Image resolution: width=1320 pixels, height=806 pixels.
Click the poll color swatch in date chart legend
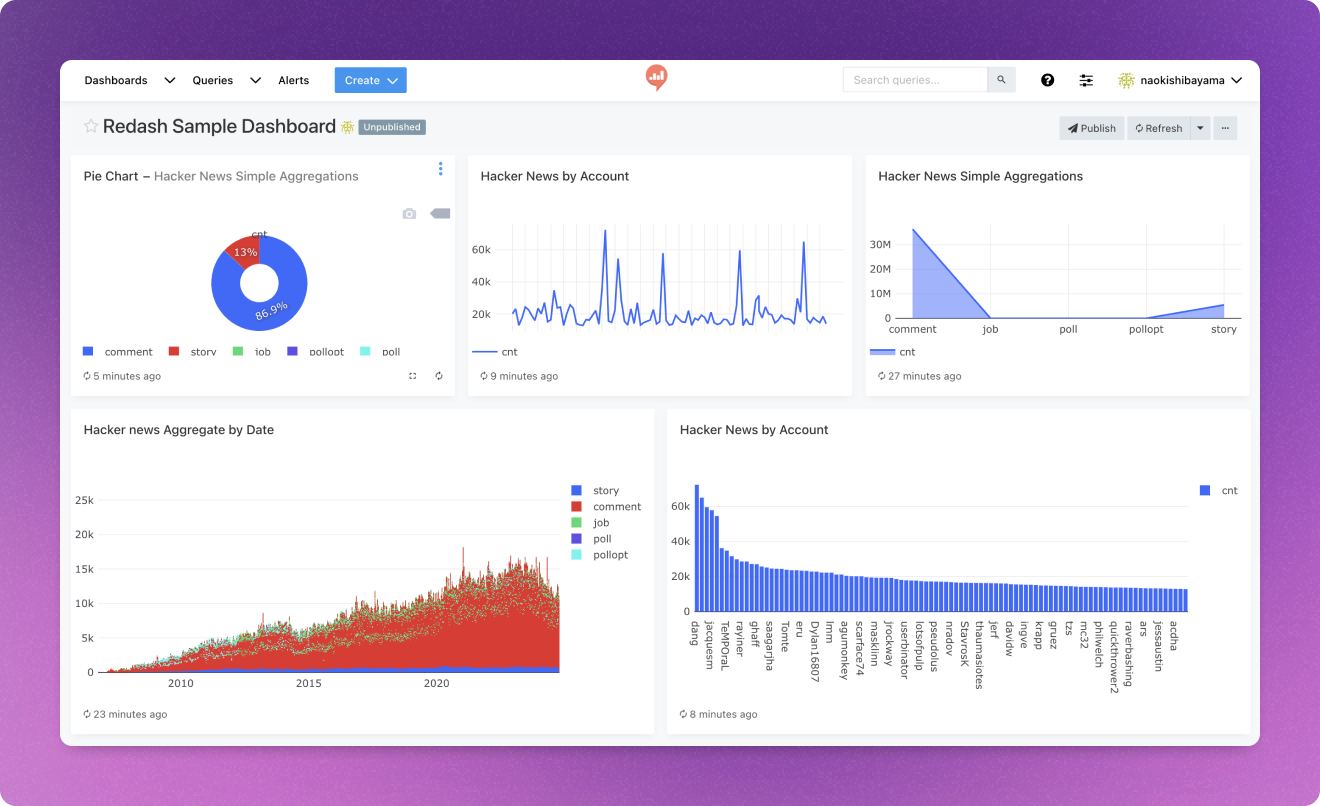click(x=576, y=539)
